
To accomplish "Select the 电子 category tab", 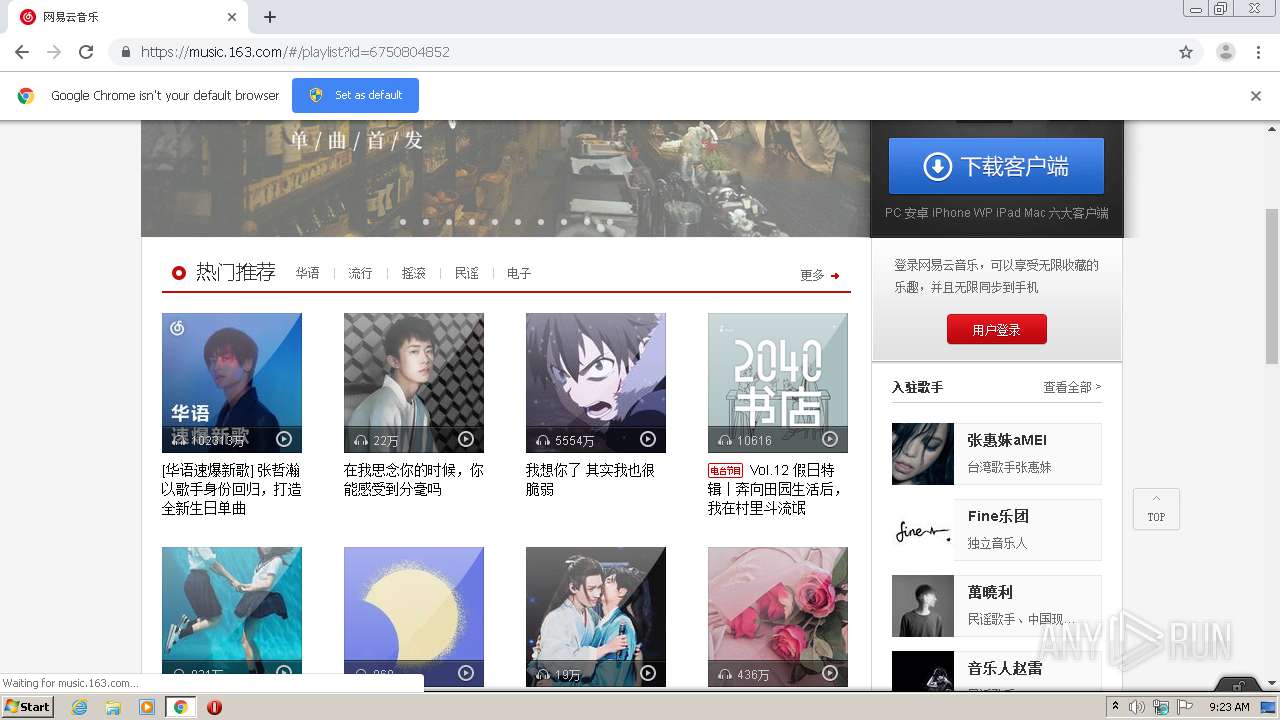I will (519, 273).
